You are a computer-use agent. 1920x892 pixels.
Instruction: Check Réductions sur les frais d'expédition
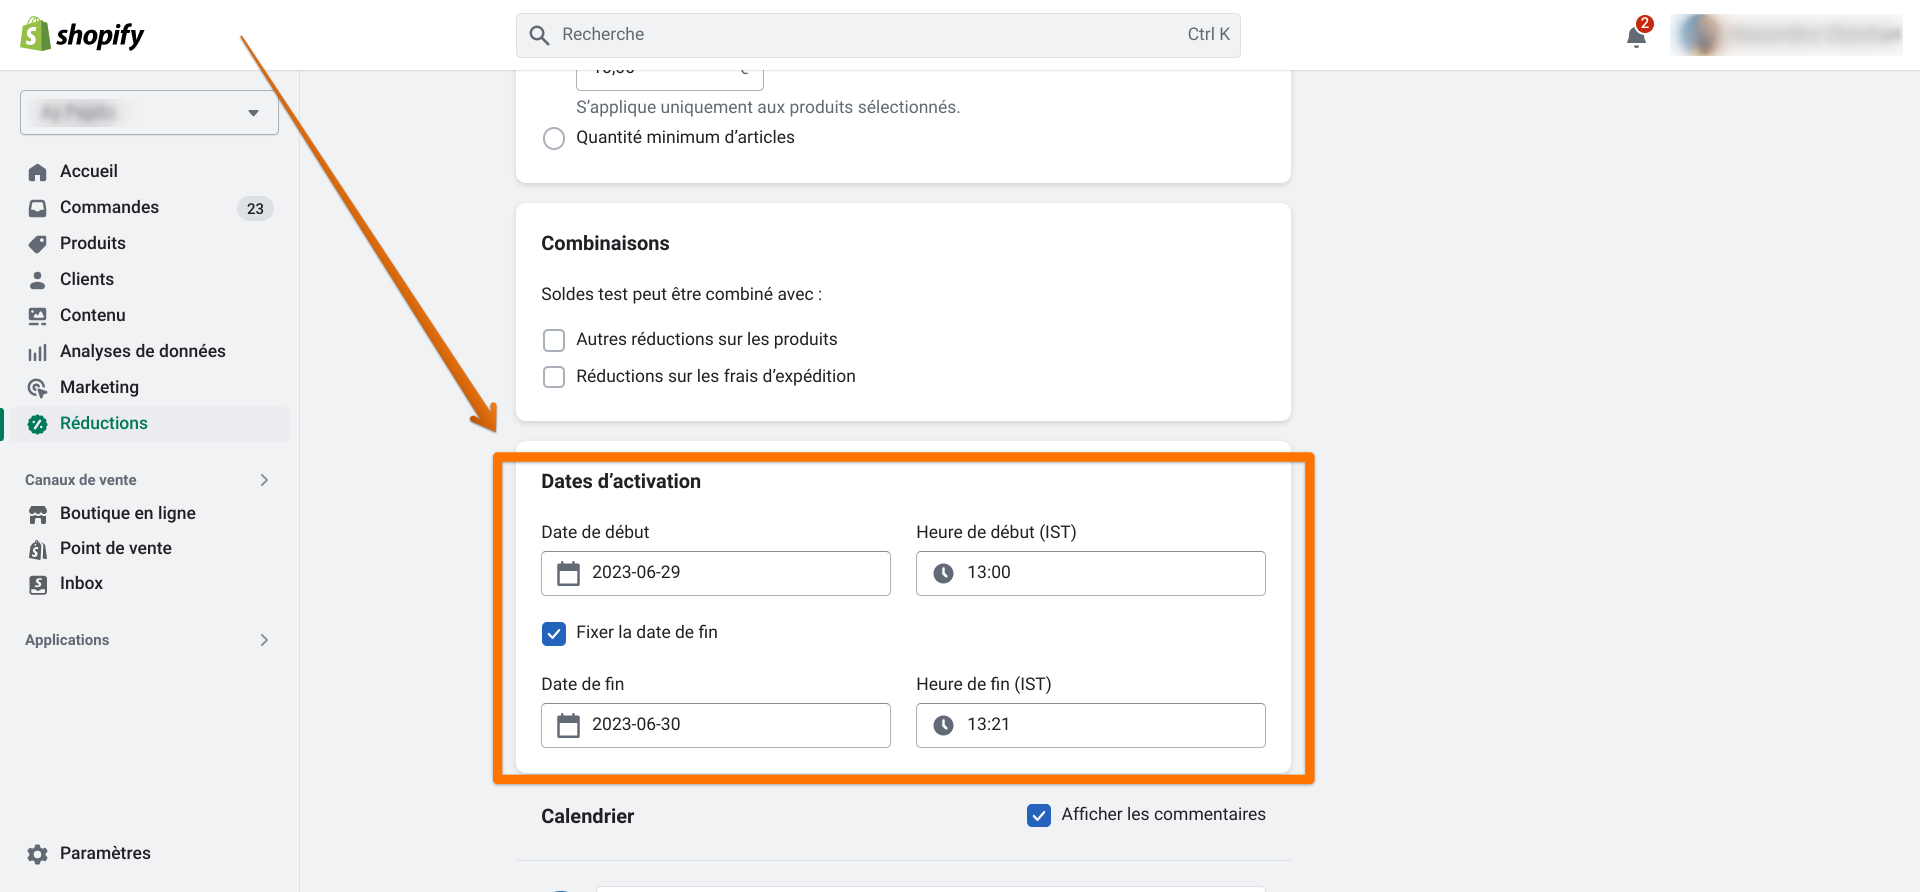pyautogui.click(x=554, y=377)
